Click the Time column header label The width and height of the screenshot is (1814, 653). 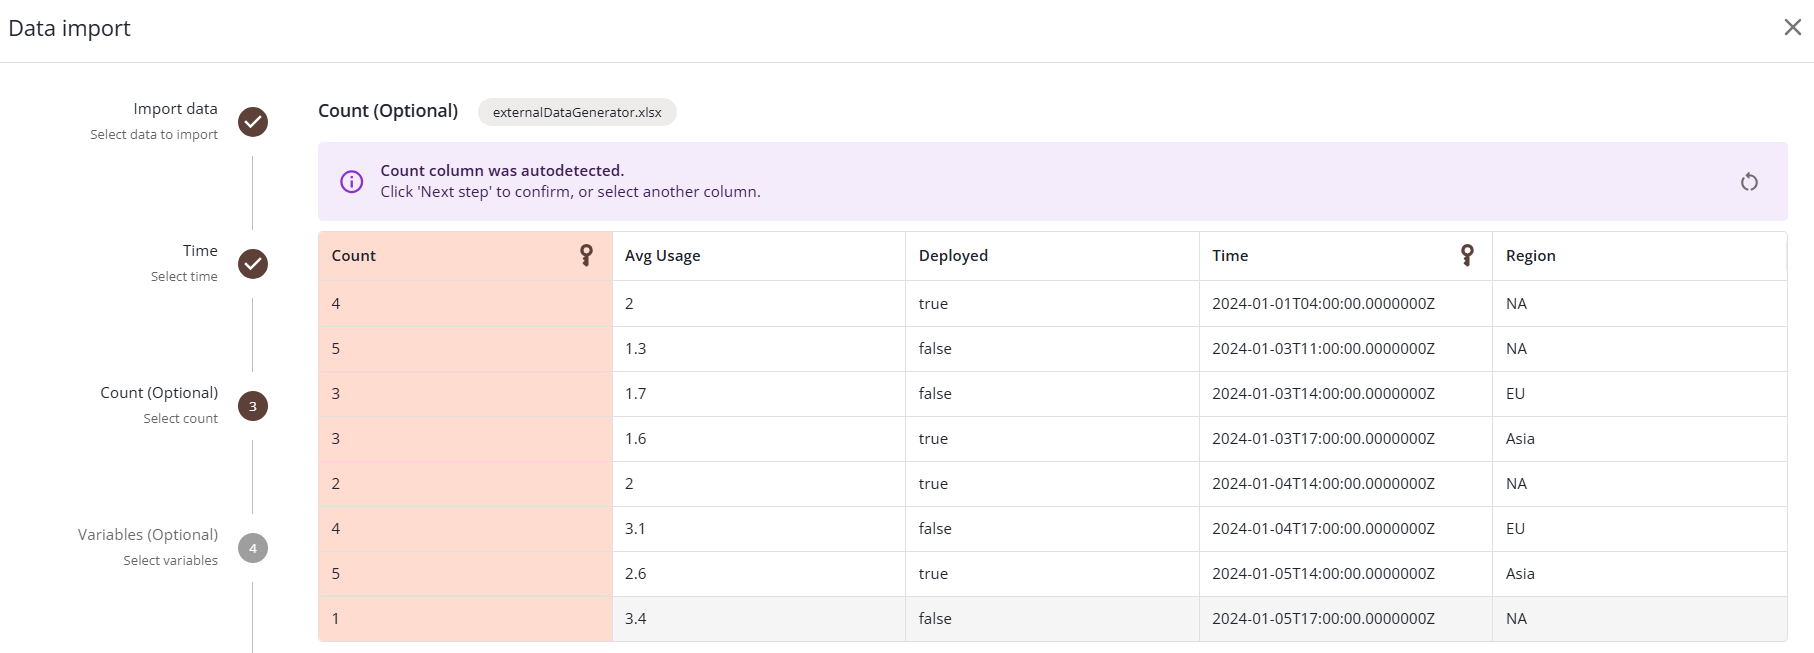[x=1230, y=256]
